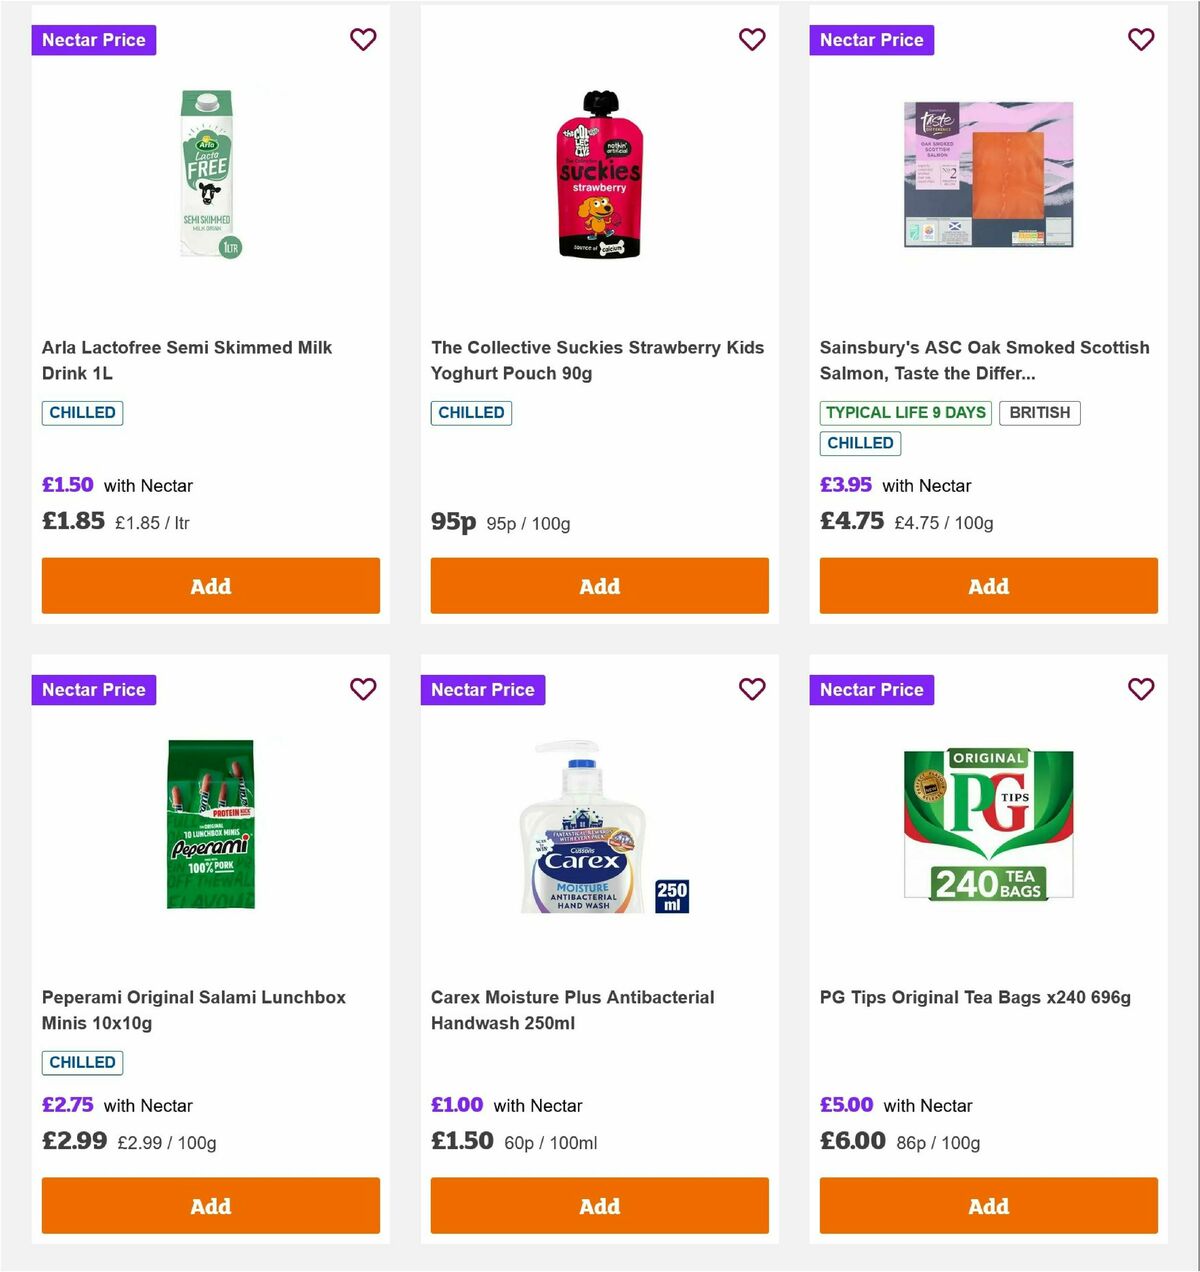The image size is (1200, 1272).
Task: Add Peperami Original Salami Lunchbox Minis
Action: click(210, 1206)
